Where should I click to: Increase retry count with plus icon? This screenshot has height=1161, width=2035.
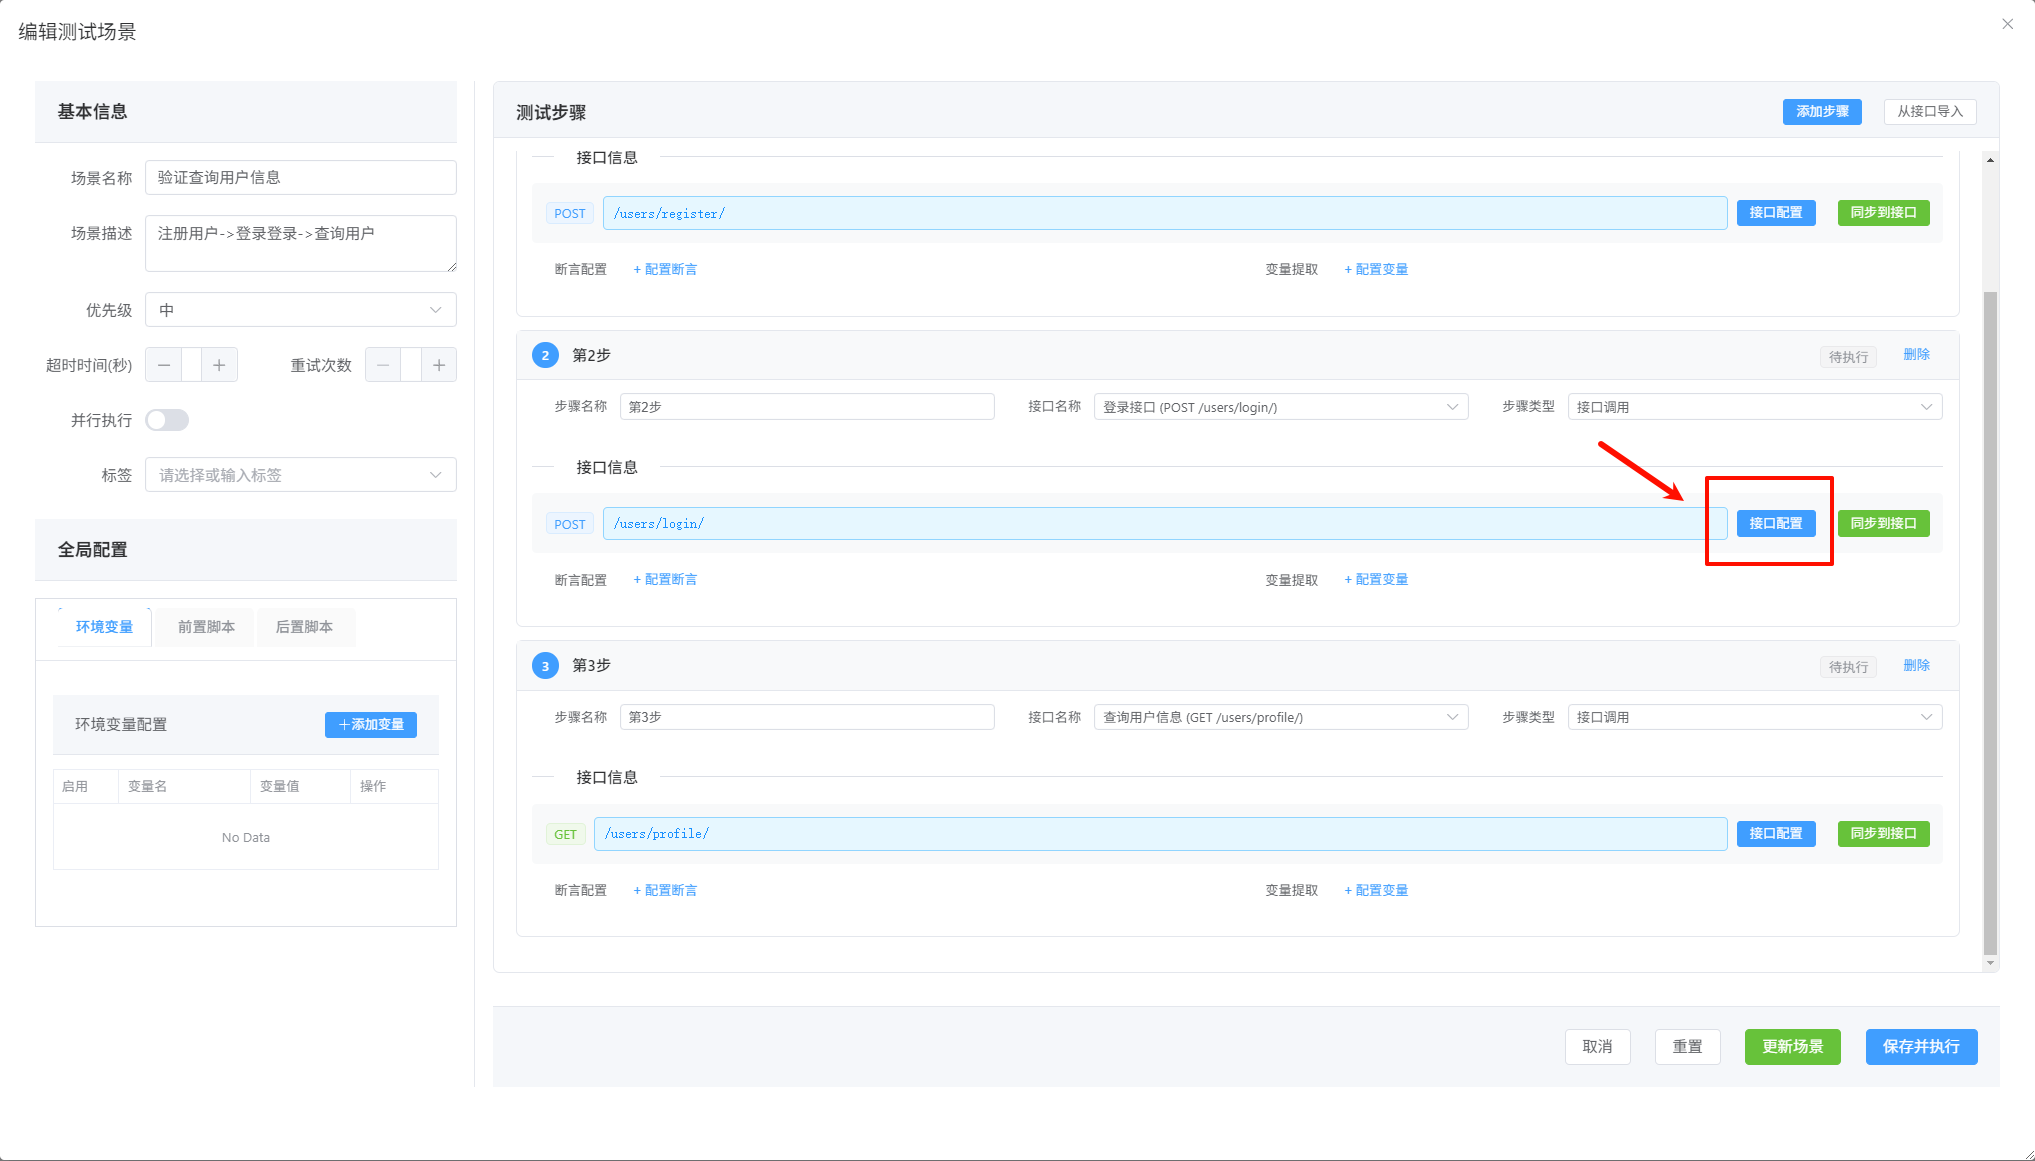pyautogui.click(x=439, y=365)
